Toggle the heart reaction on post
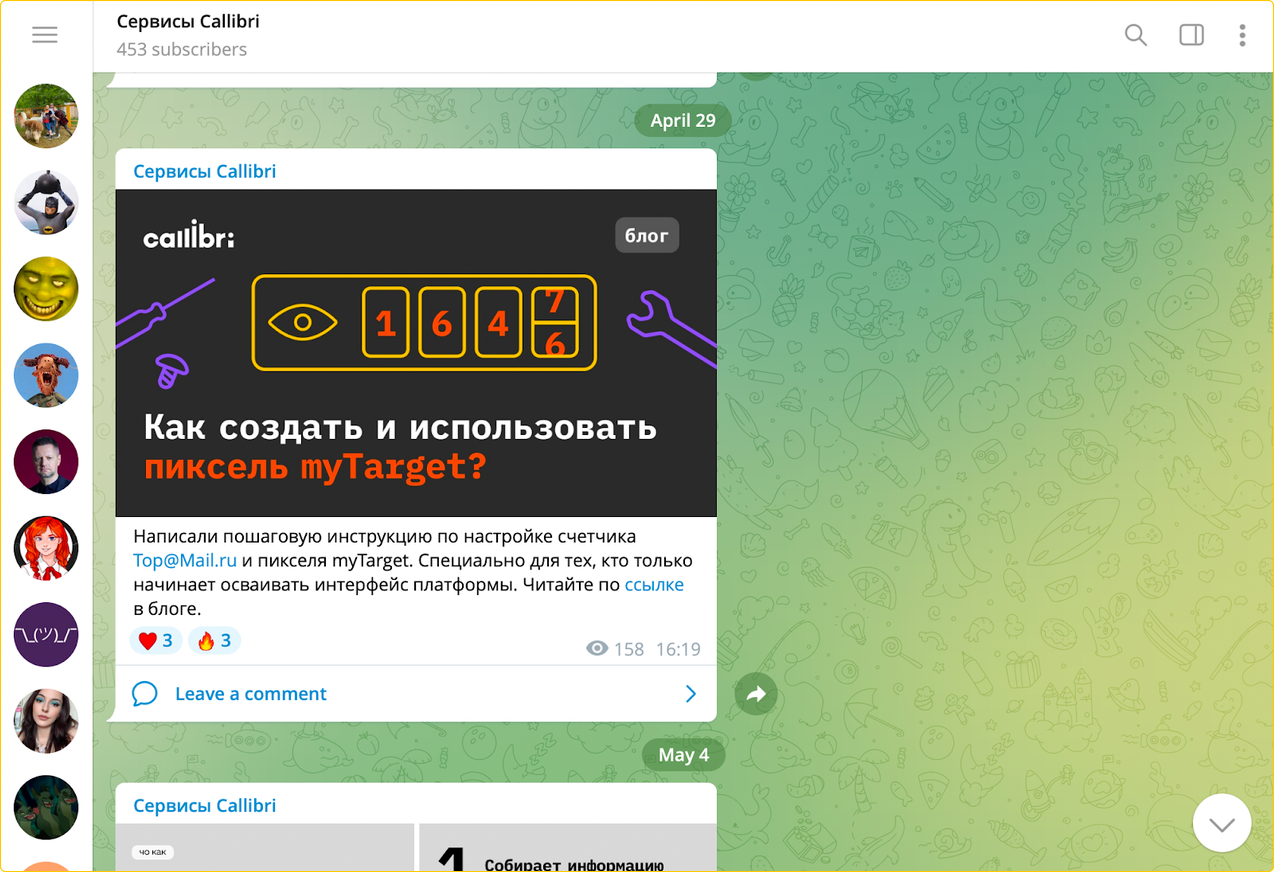 [x=156, y=641]
